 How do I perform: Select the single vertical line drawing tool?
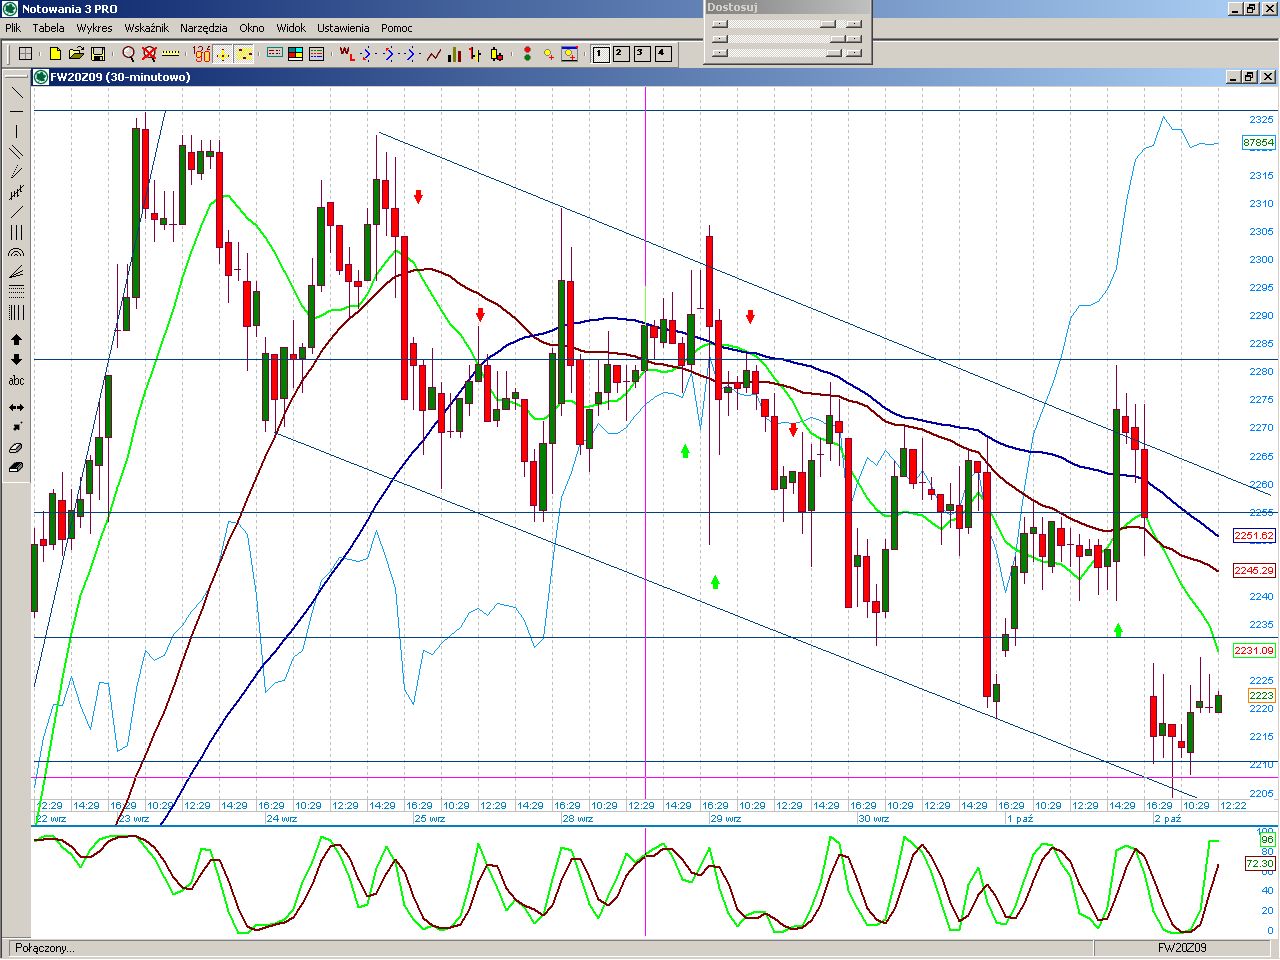point(16,132)
